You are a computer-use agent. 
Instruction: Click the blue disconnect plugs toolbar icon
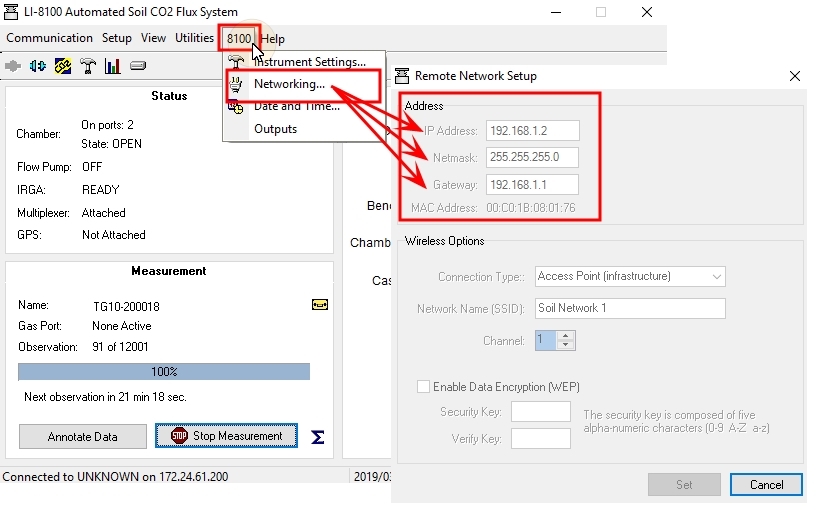pos(38,66)
